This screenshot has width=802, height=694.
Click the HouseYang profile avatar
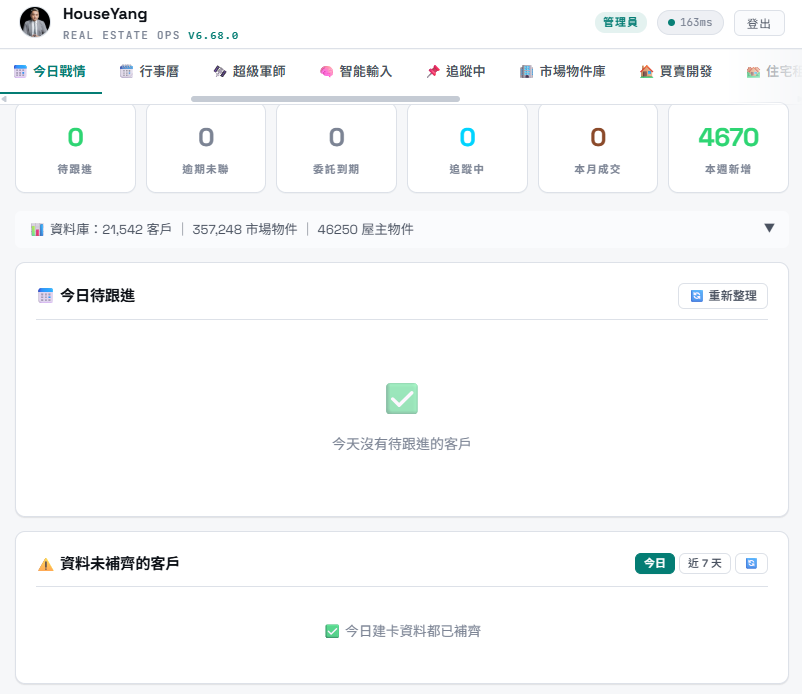pyautogui.click(x=35, y=23)
